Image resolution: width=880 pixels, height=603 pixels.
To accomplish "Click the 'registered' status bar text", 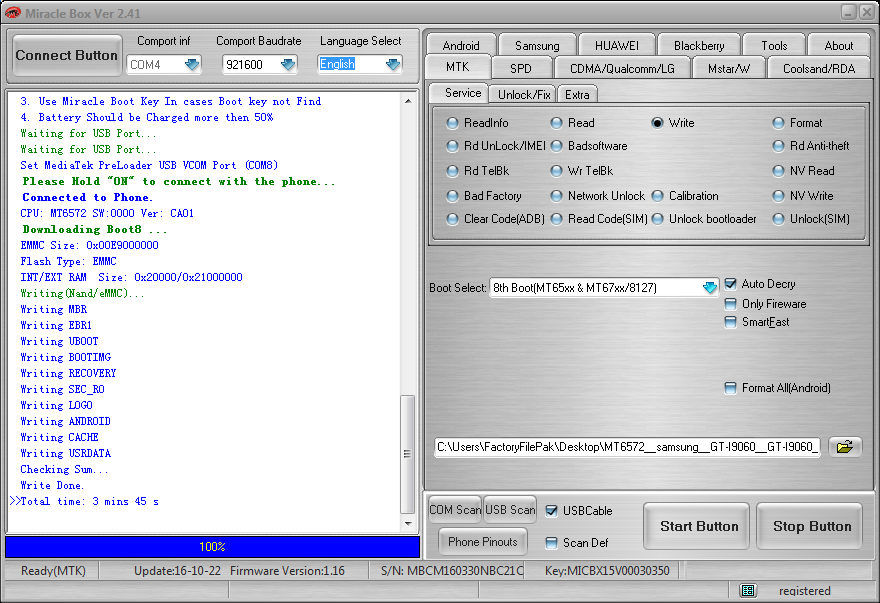I will click(804, 591).
